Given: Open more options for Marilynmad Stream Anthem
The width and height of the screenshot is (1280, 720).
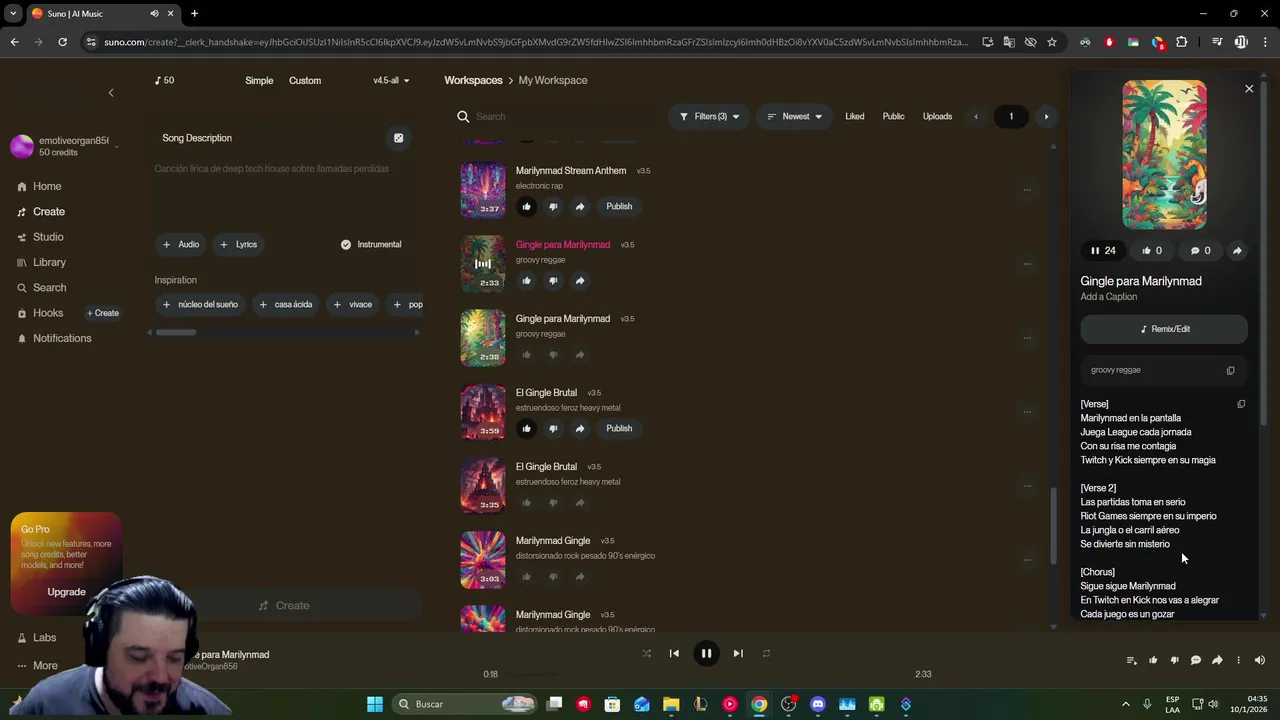Looking at the screenshot, I should tap(1027, 189).
